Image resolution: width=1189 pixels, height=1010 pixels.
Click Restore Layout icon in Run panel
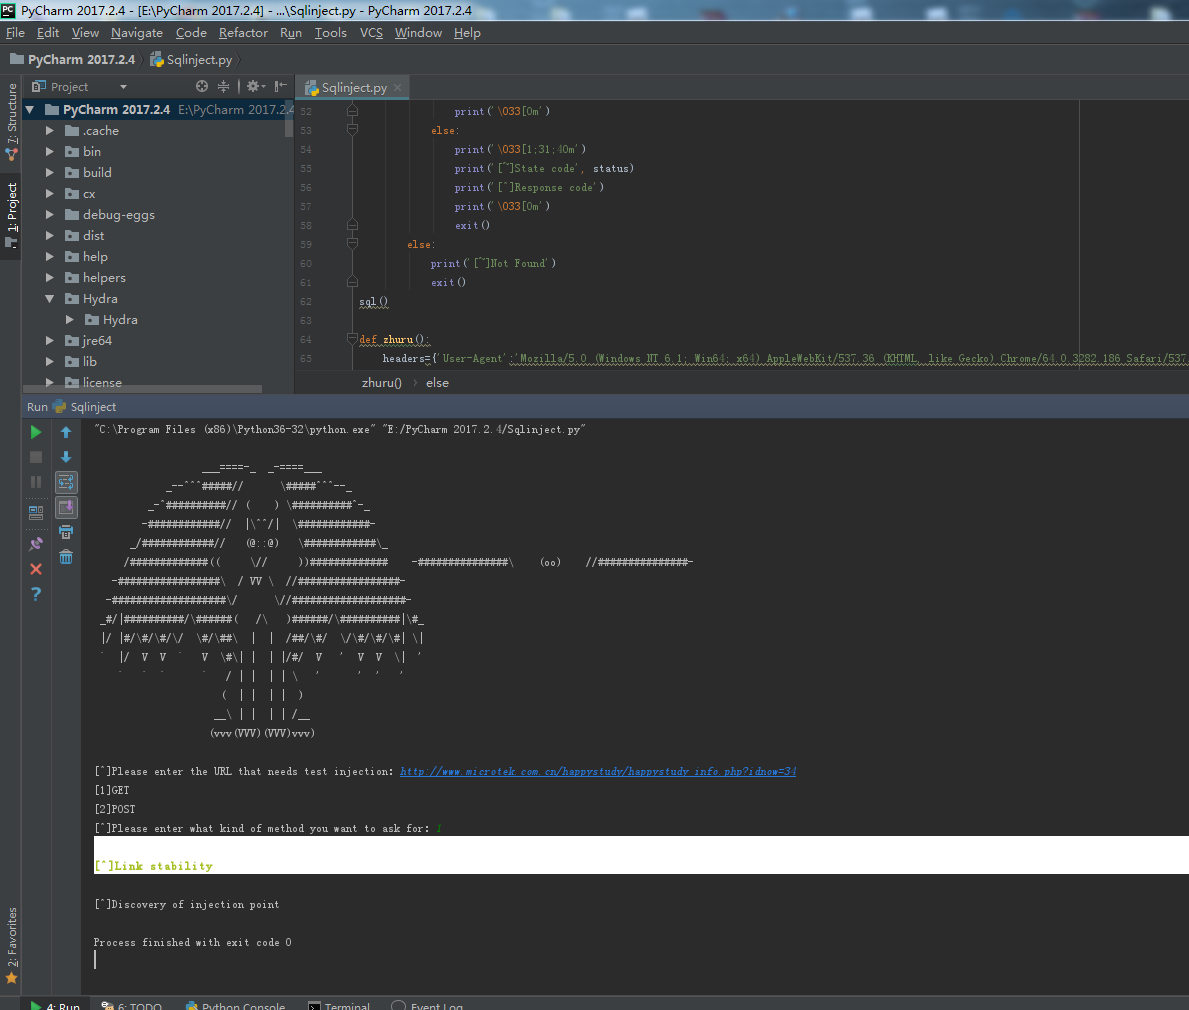point(36,513)
